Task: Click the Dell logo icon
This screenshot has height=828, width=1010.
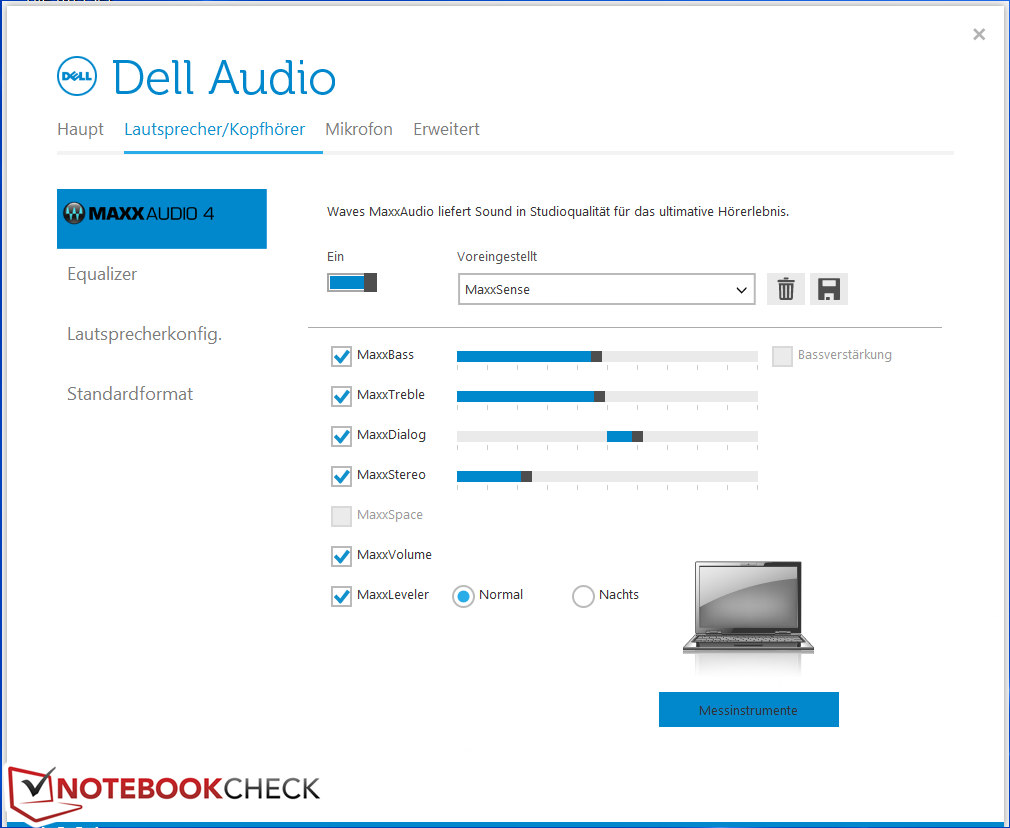Action: tap(77, 76)
